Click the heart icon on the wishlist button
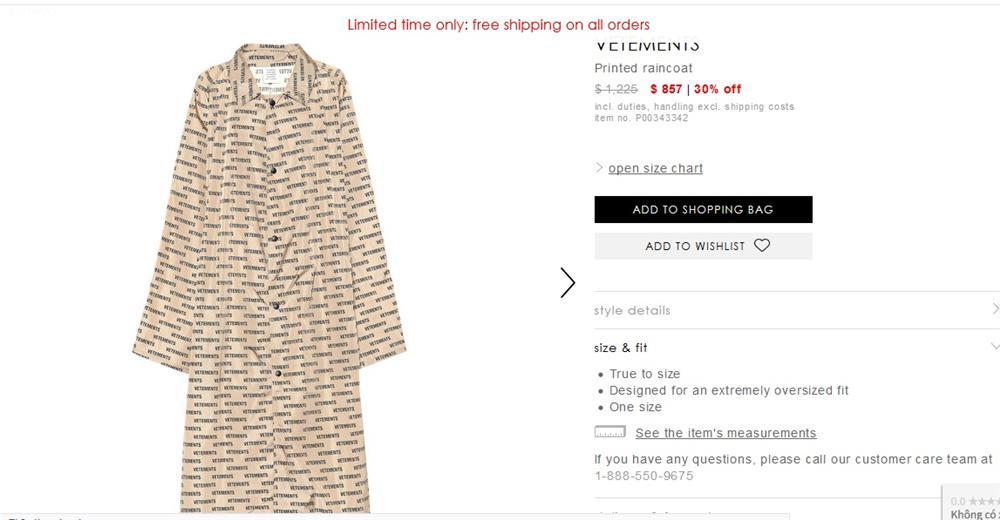Screen dimensions: 1000x520 [x=762, y=245]
